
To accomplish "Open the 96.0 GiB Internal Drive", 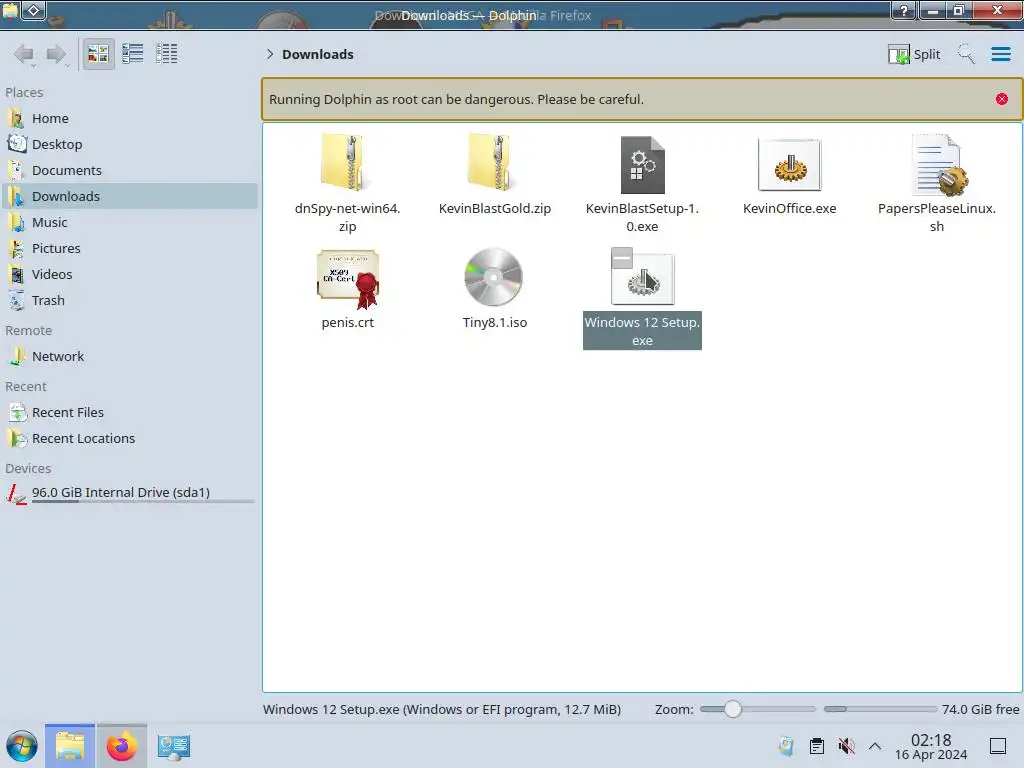I will coord(130,493).
